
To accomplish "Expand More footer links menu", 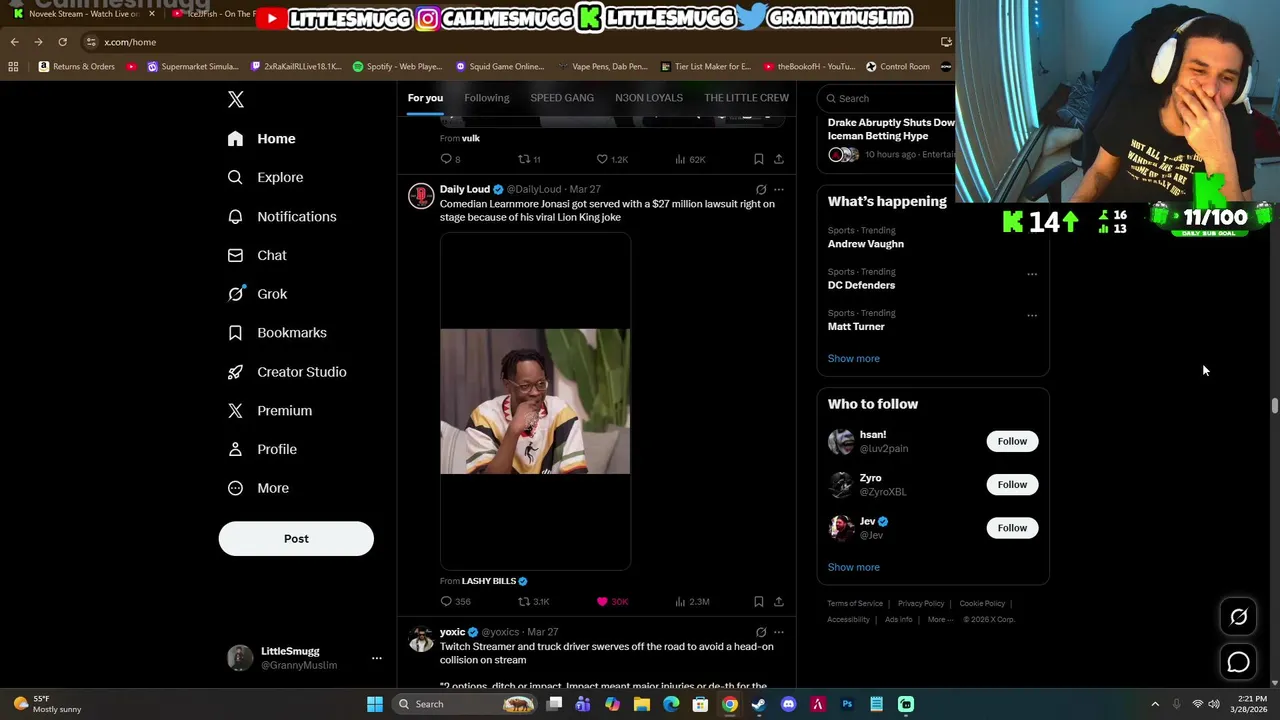I will [939, 620].
